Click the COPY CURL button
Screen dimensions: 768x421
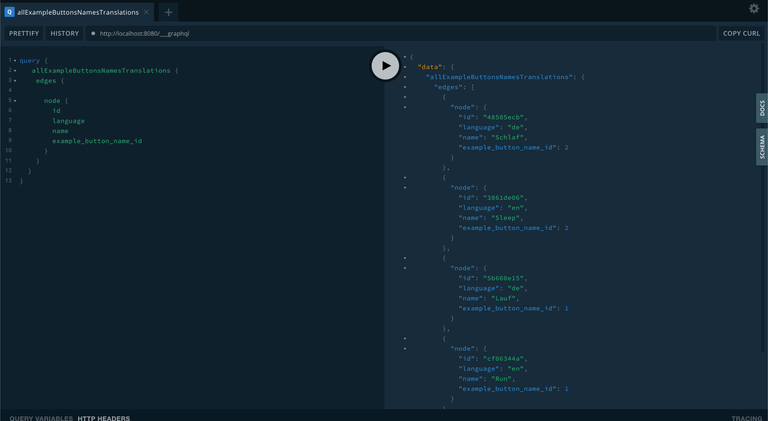(741, 33)
